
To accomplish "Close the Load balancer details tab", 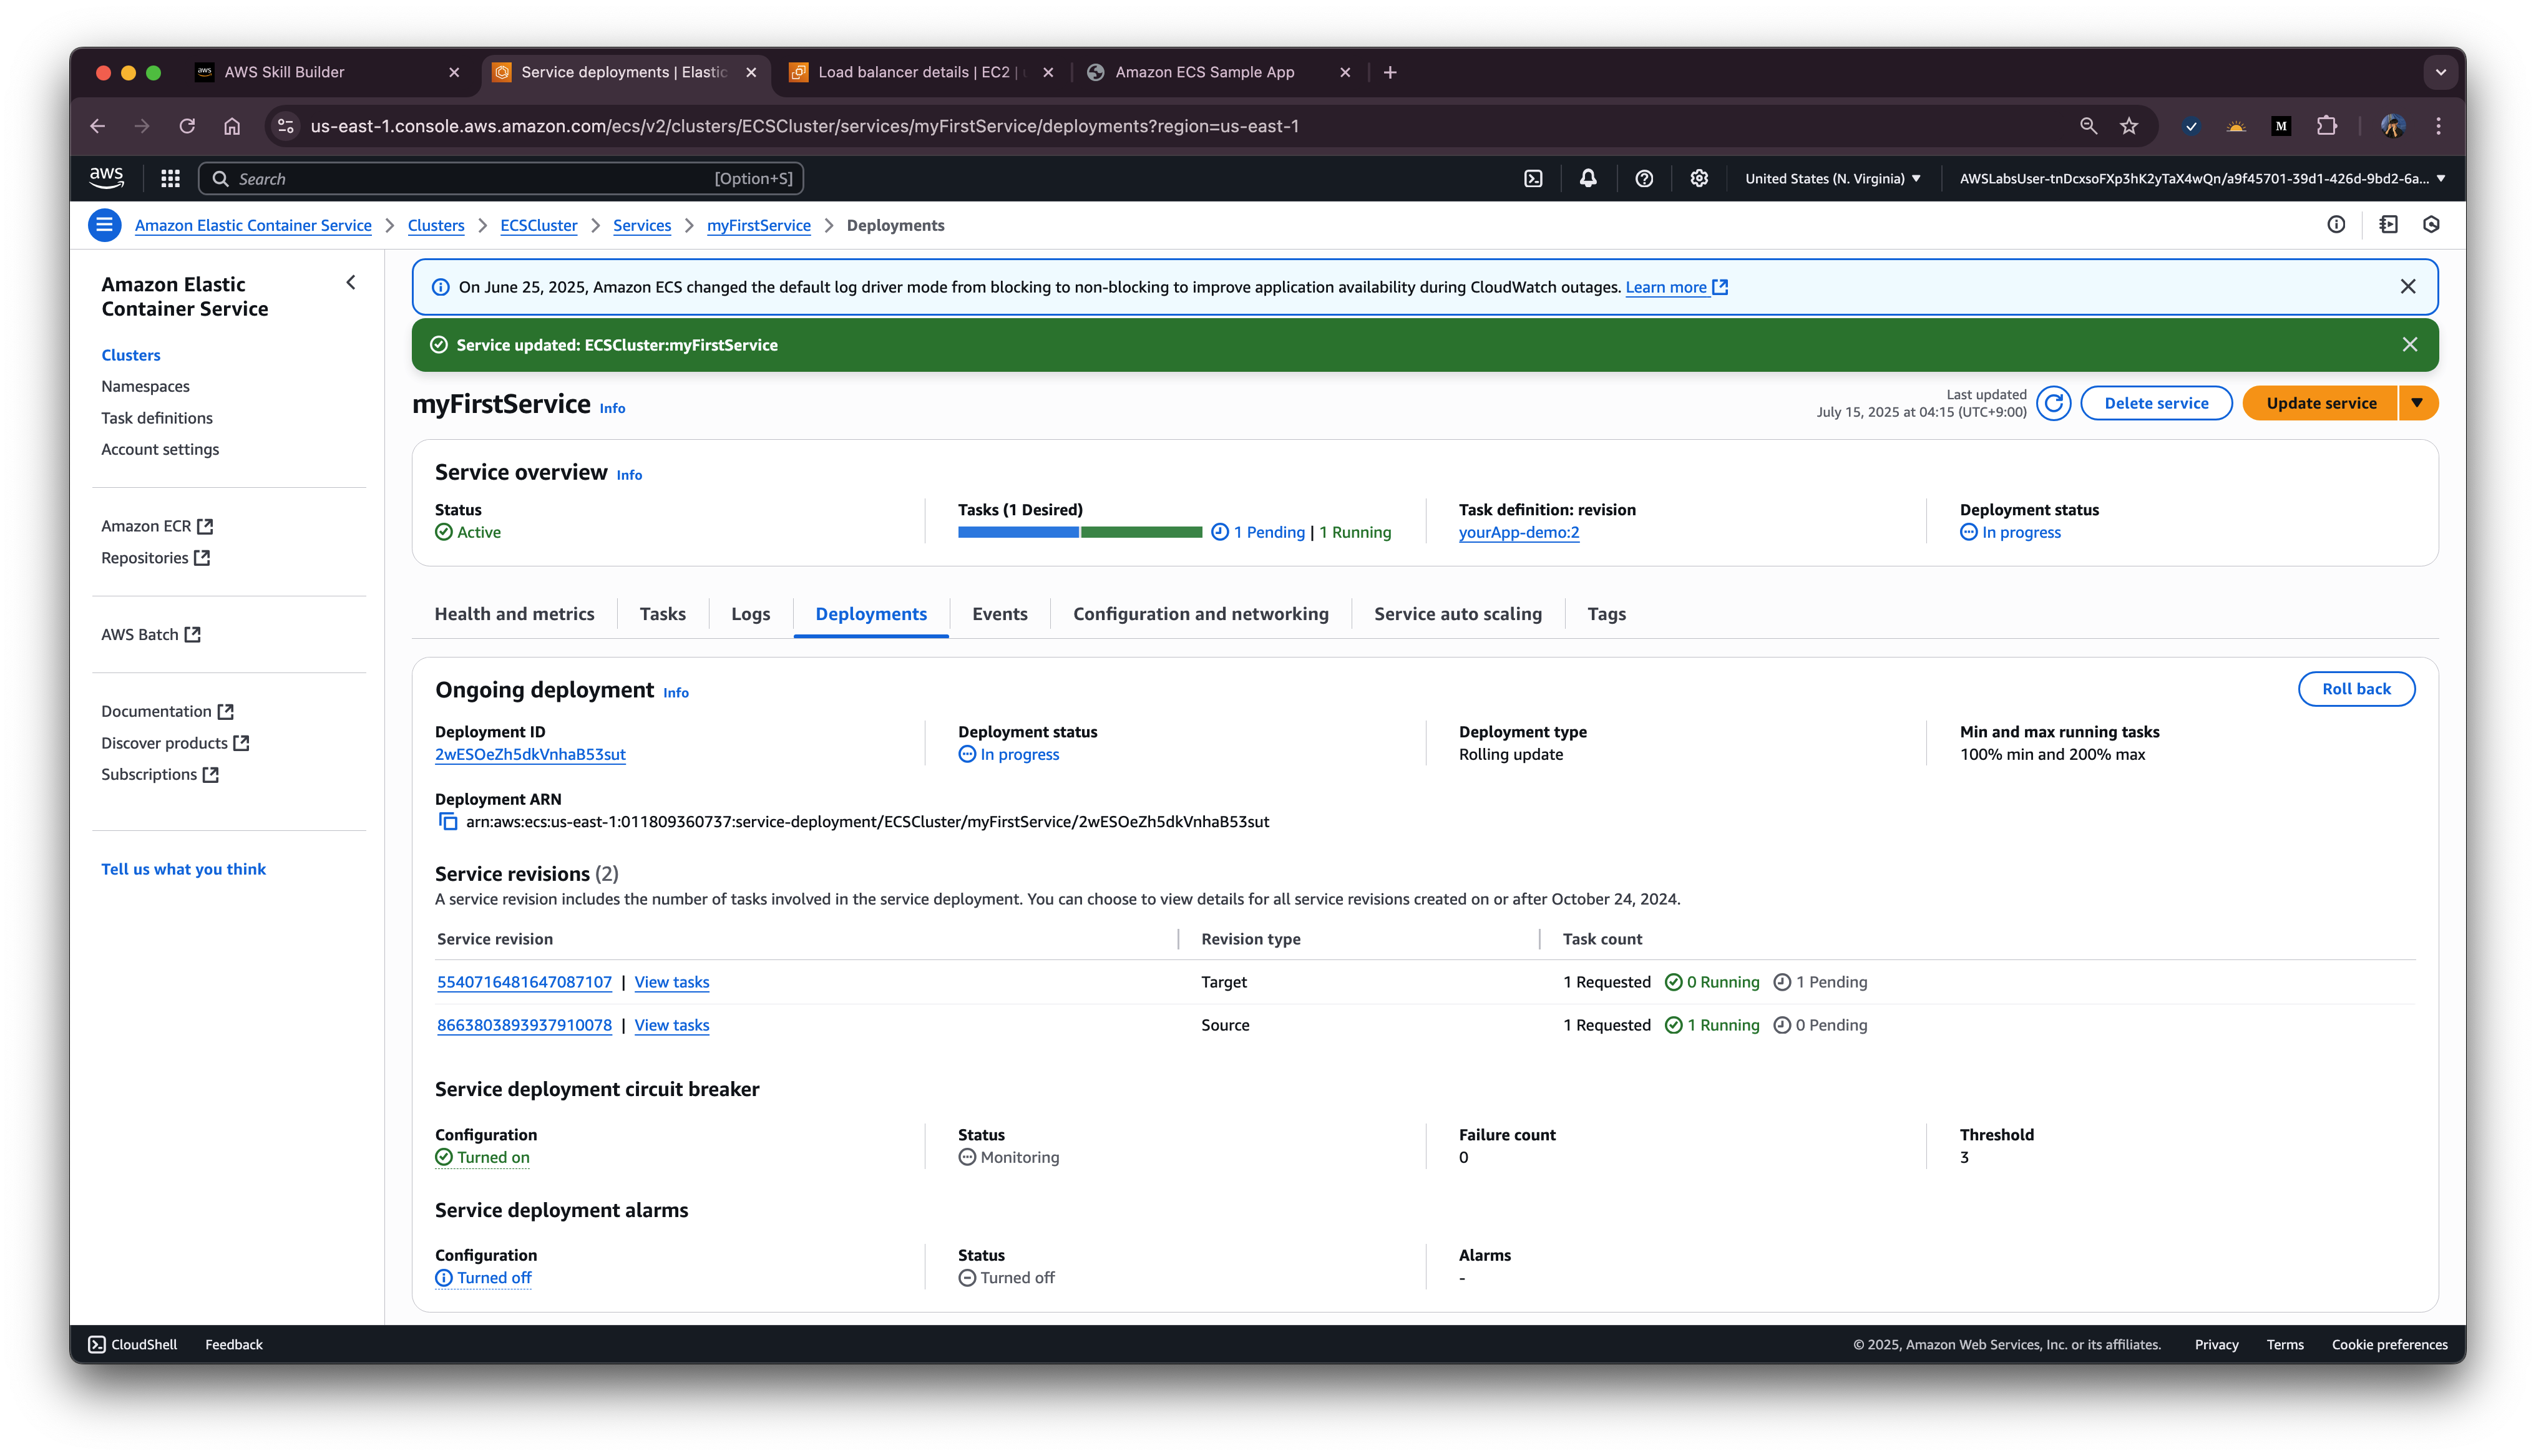I will pos(1048,72).
